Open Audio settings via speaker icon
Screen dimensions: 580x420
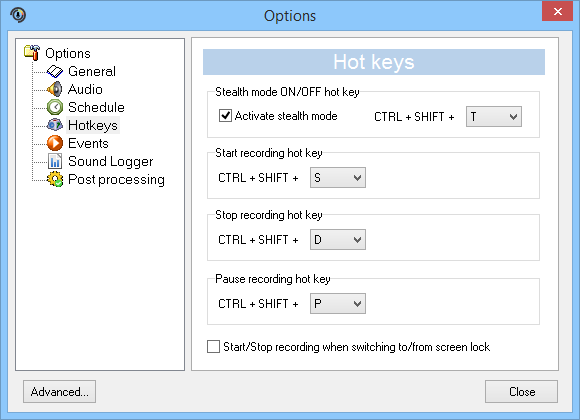tap(55, 89)
